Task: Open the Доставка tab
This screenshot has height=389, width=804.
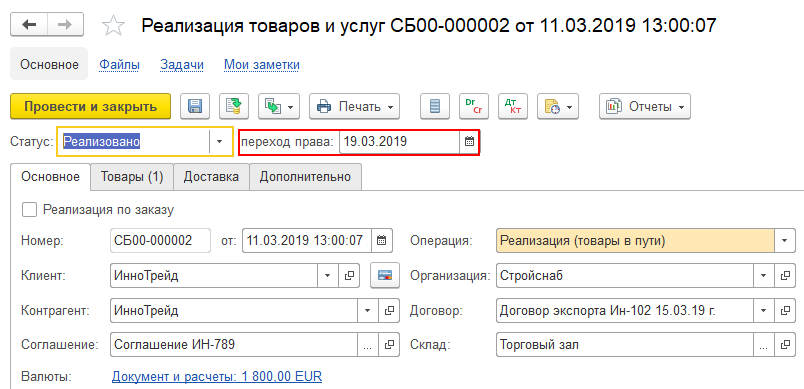Action: pos(211,177)
